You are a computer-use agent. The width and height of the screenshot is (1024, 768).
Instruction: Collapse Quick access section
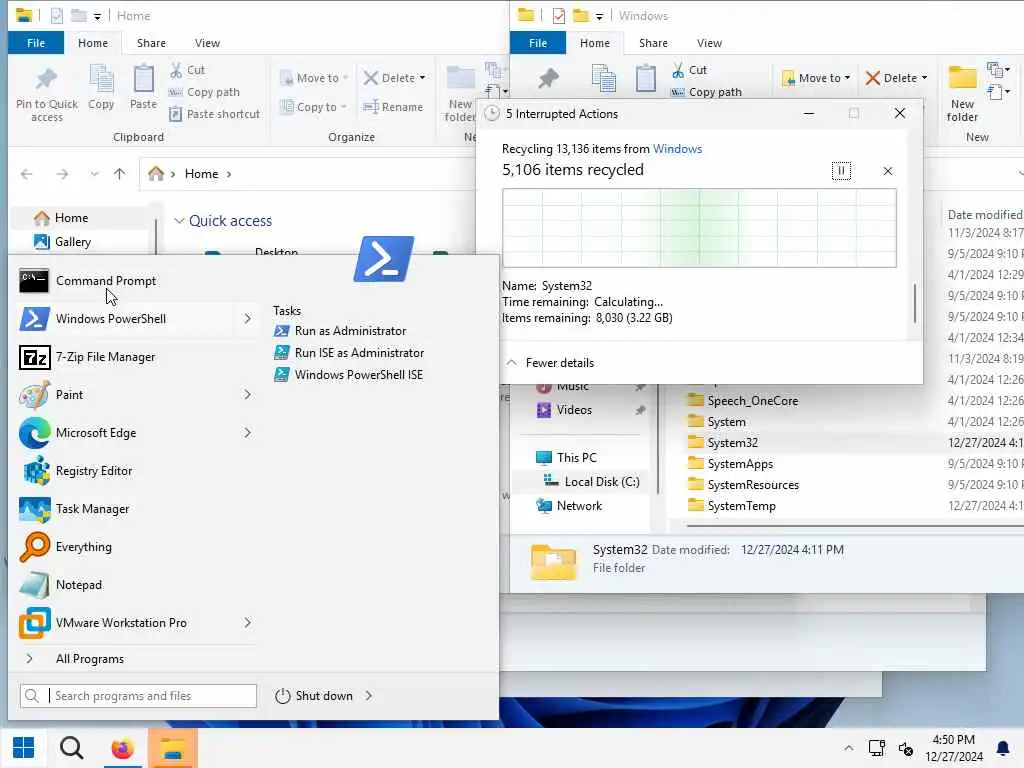[x=179, y=221]
